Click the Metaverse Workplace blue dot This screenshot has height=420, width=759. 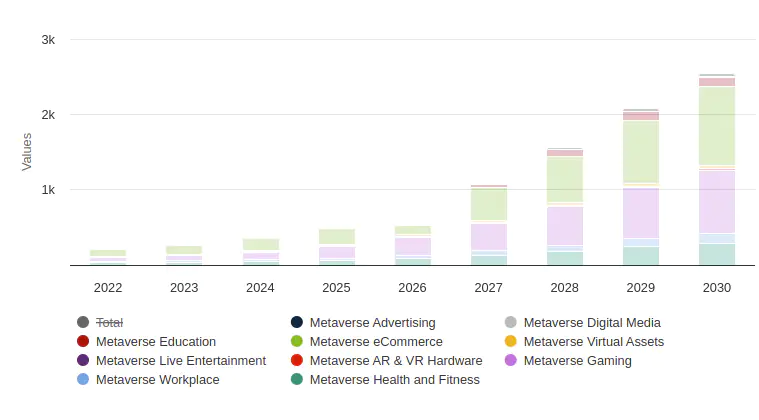click(83, 379)
